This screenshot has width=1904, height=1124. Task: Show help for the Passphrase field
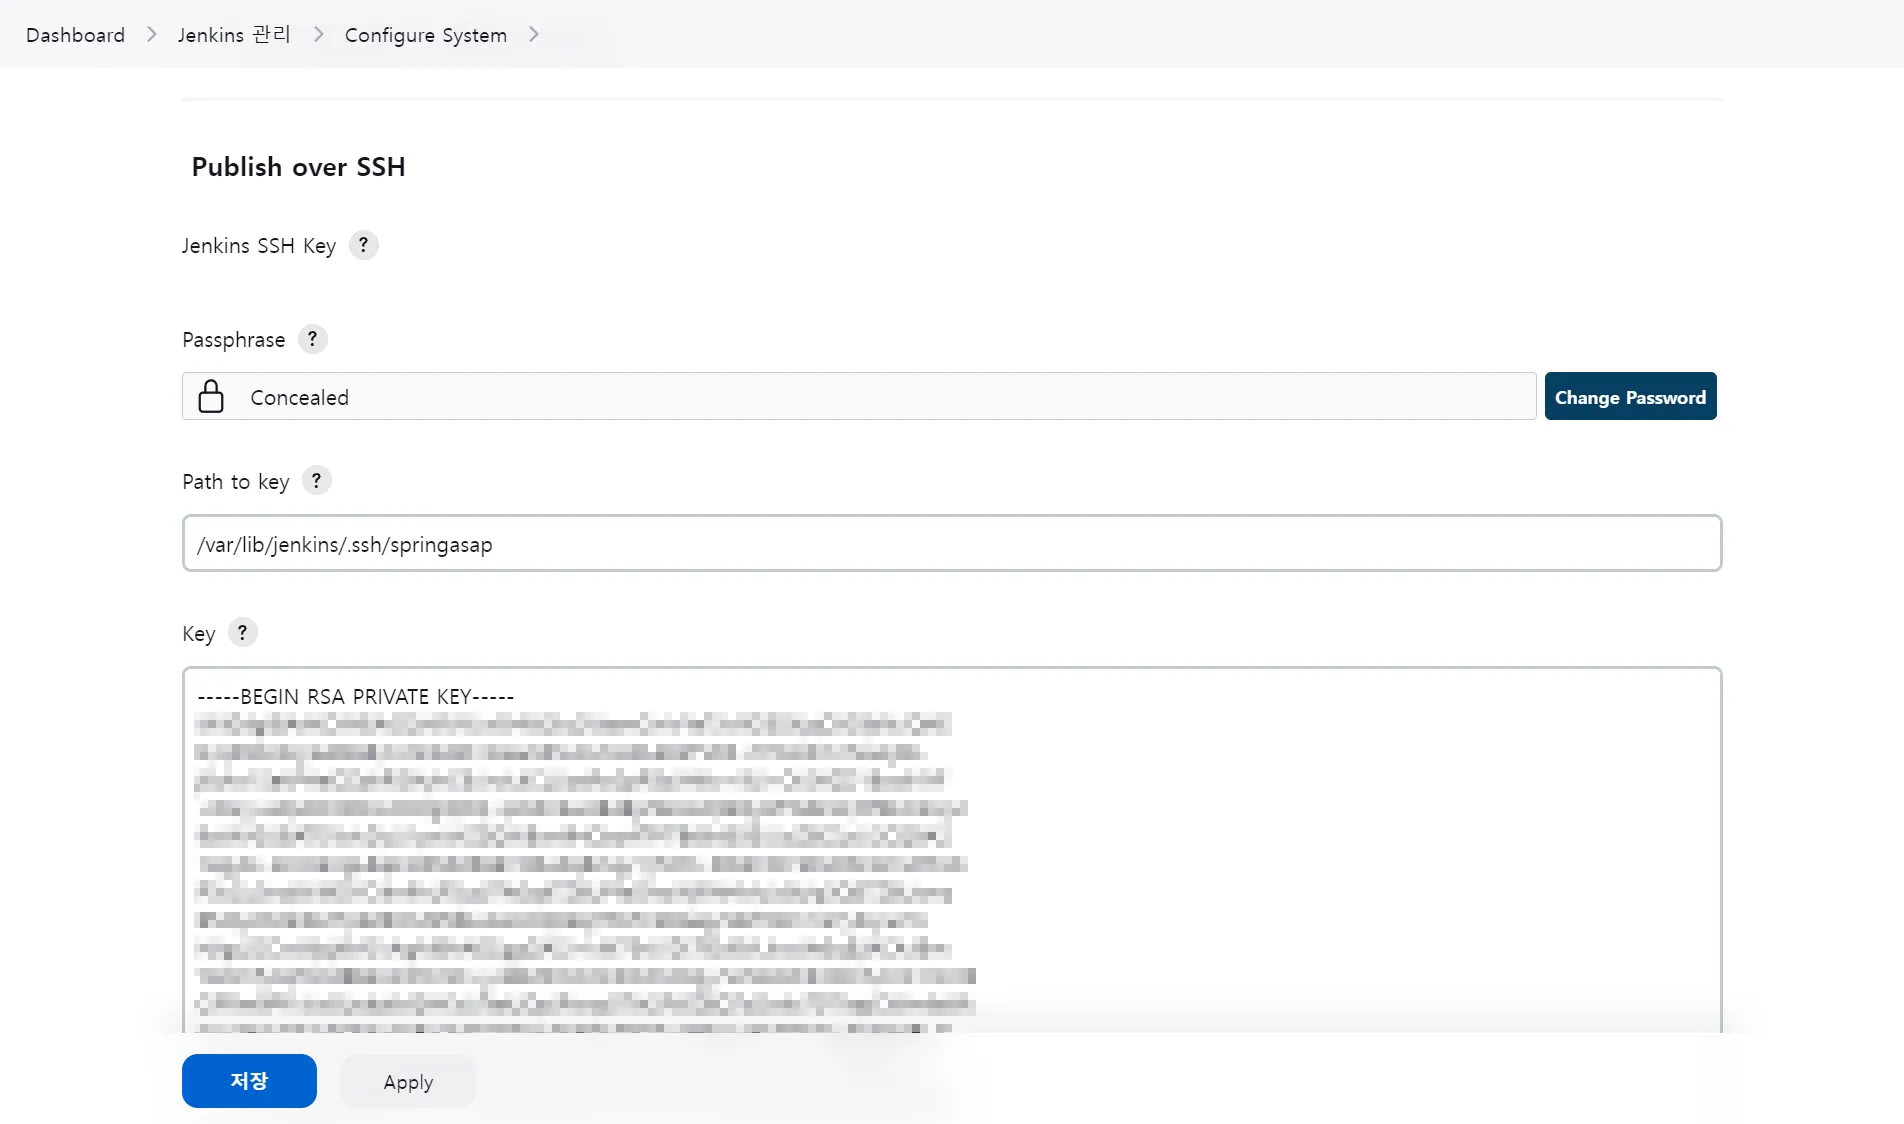(312, 339)
